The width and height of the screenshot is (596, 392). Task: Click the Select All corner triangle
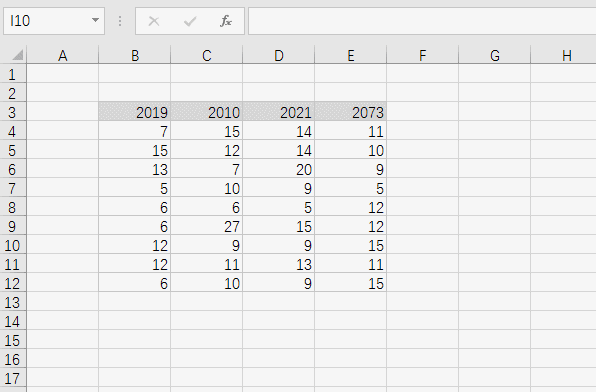(x=17, y=55)
